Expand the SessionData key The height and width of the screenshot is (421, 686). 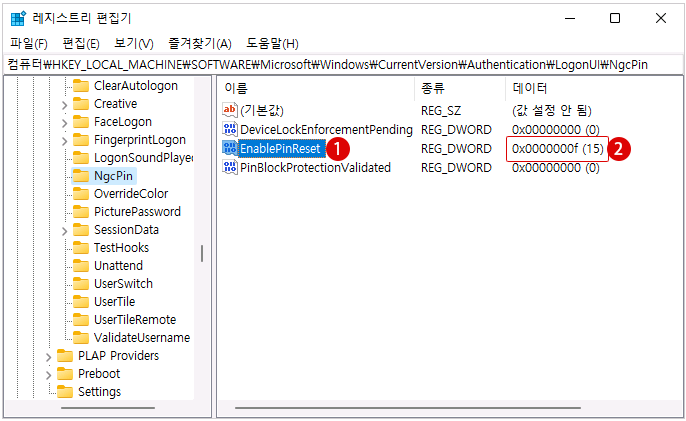click(x=64, y=231)
